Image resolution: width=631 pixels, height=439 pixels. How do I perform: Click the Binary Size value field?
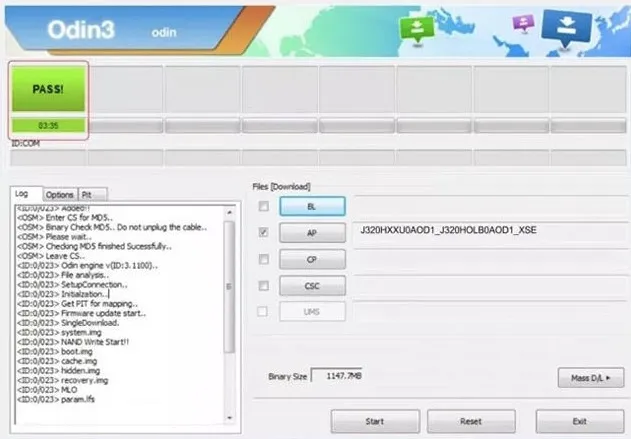click(337, 376)
